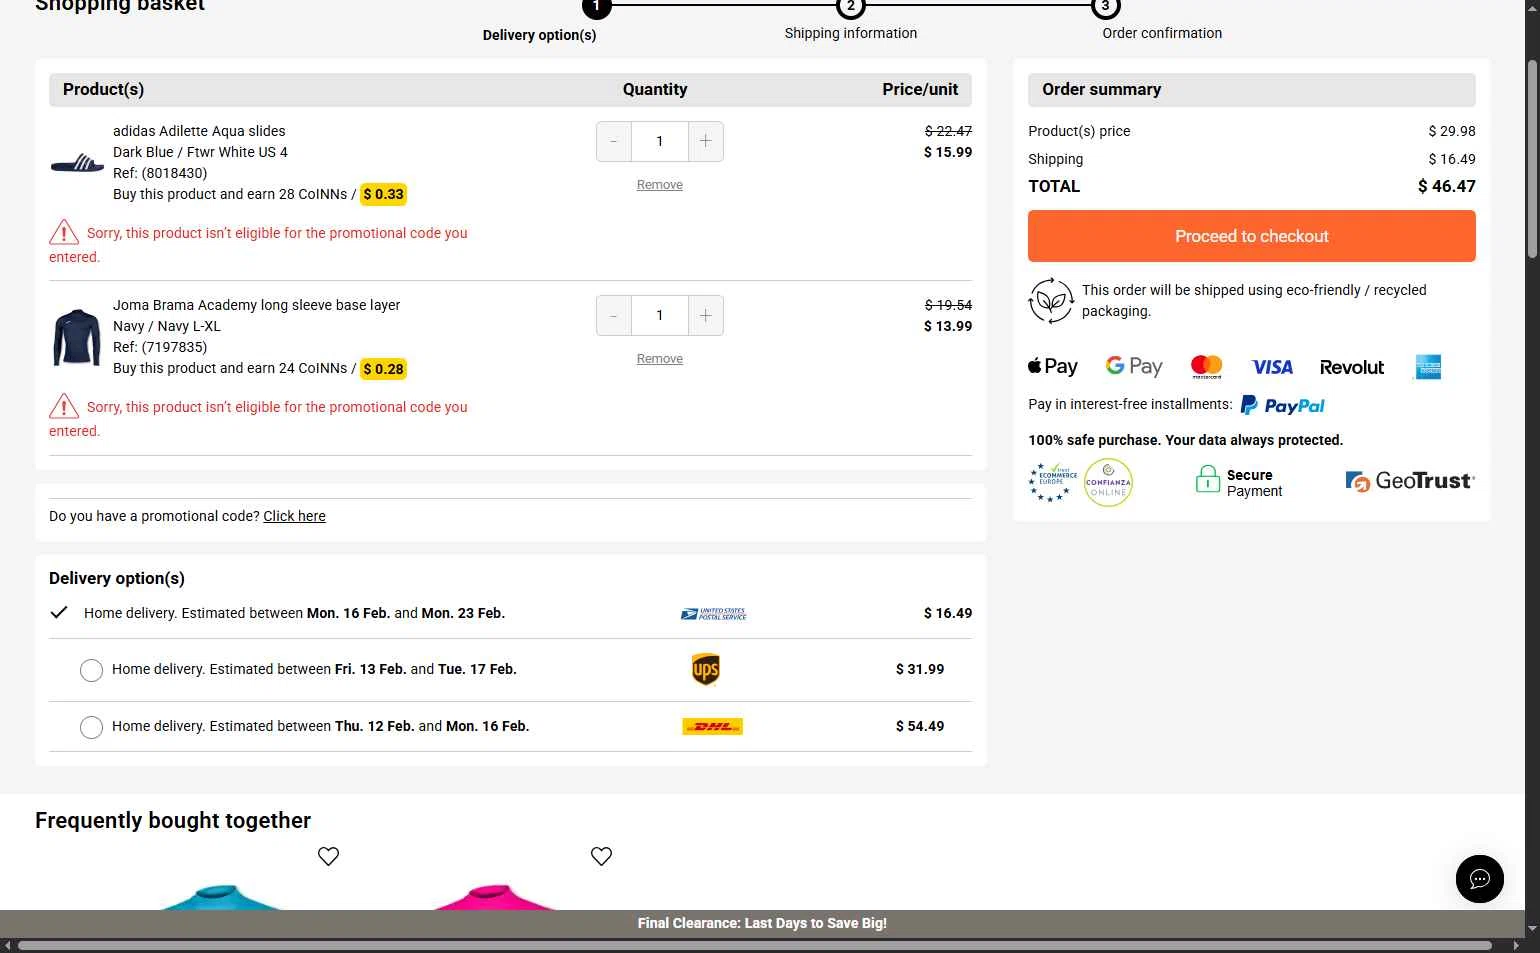Open adidas Adilette Aqua slides product title
The image size is (1540, 953).
[x=199, y=131]
